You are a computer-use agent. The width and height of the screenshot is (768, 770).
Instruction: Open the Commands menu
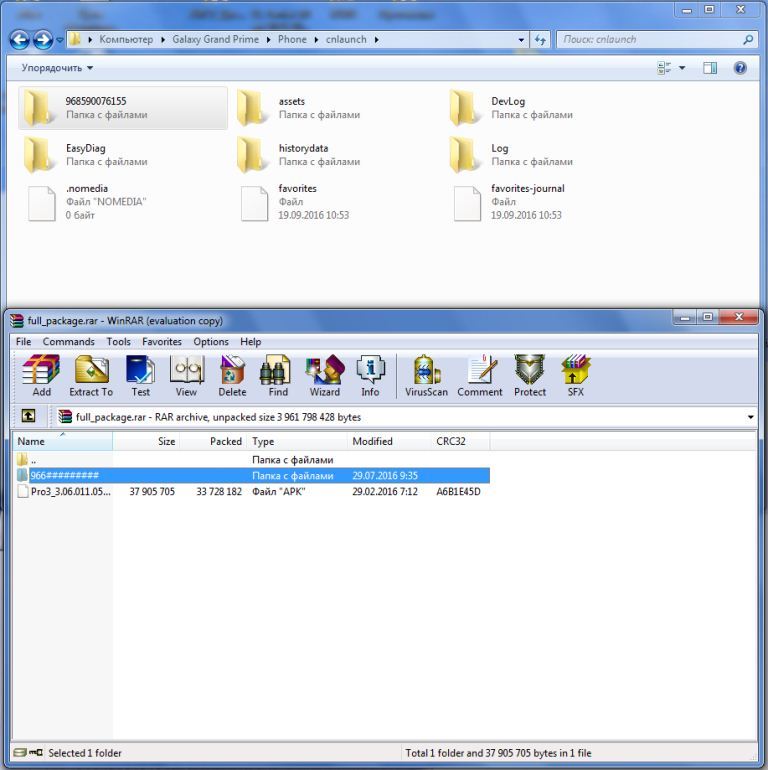68,342
